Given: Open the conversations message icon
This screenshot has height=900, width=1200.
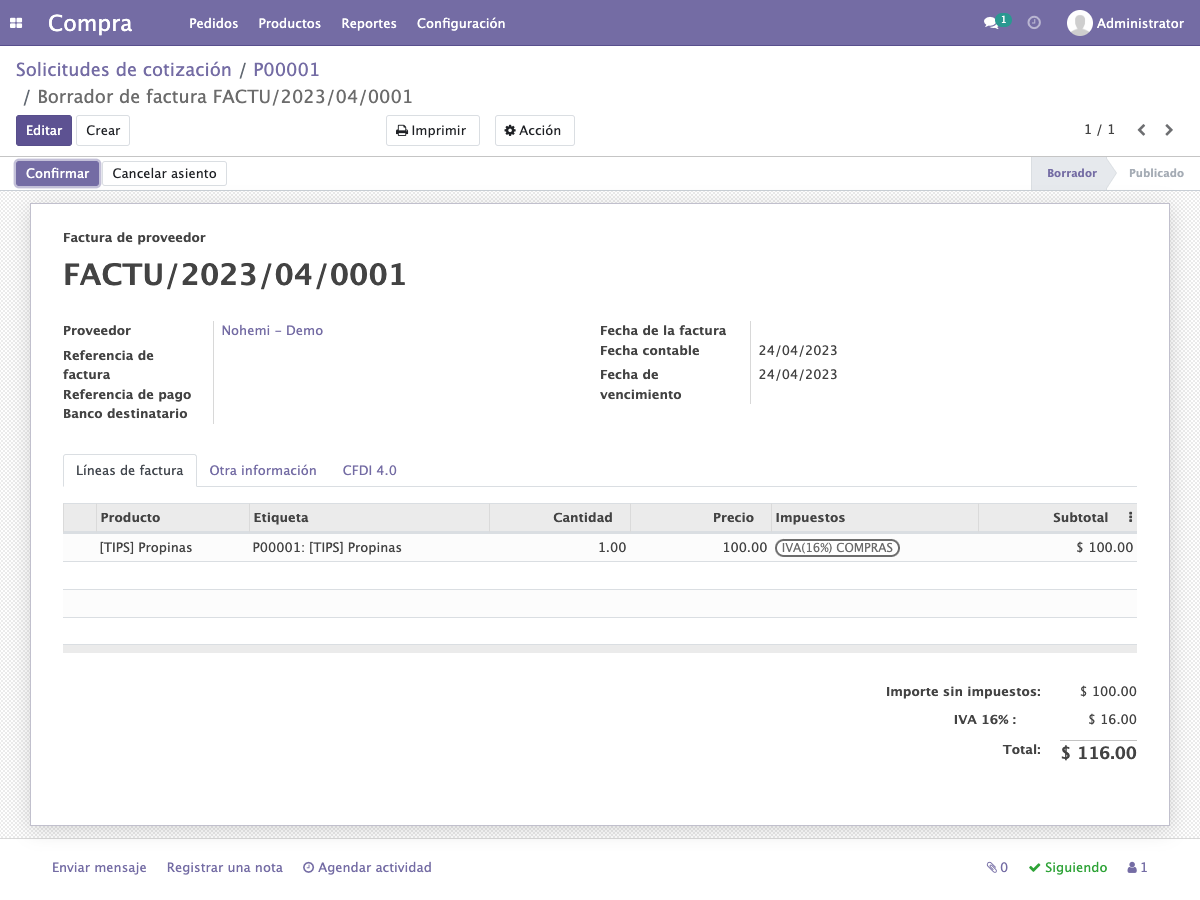Looking at the screenshot, I should [991, 23].
